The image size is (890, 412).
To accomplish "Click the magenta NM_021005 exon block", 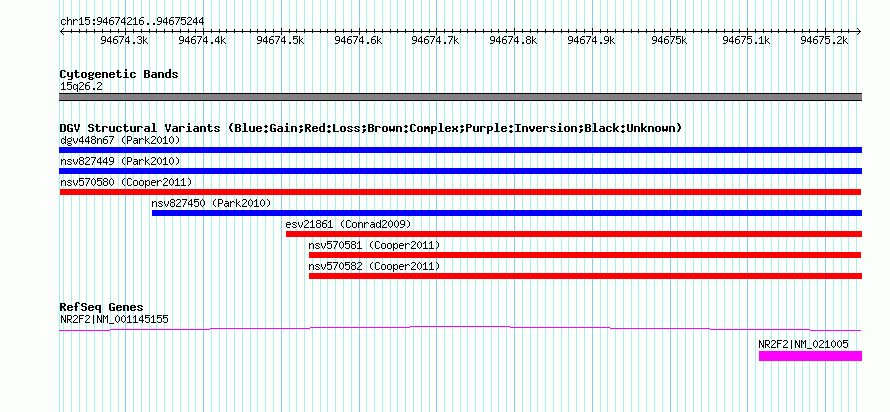I will pos(811,356).
